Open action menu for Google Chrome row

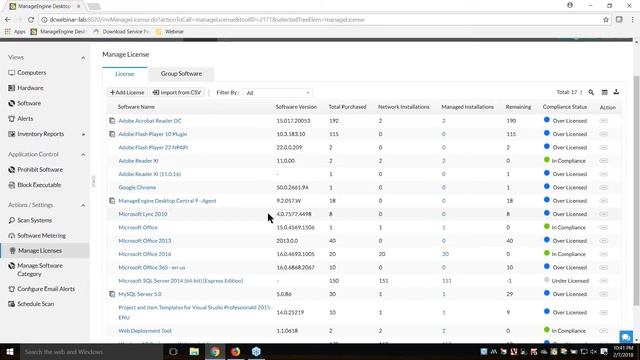(604, 187)
